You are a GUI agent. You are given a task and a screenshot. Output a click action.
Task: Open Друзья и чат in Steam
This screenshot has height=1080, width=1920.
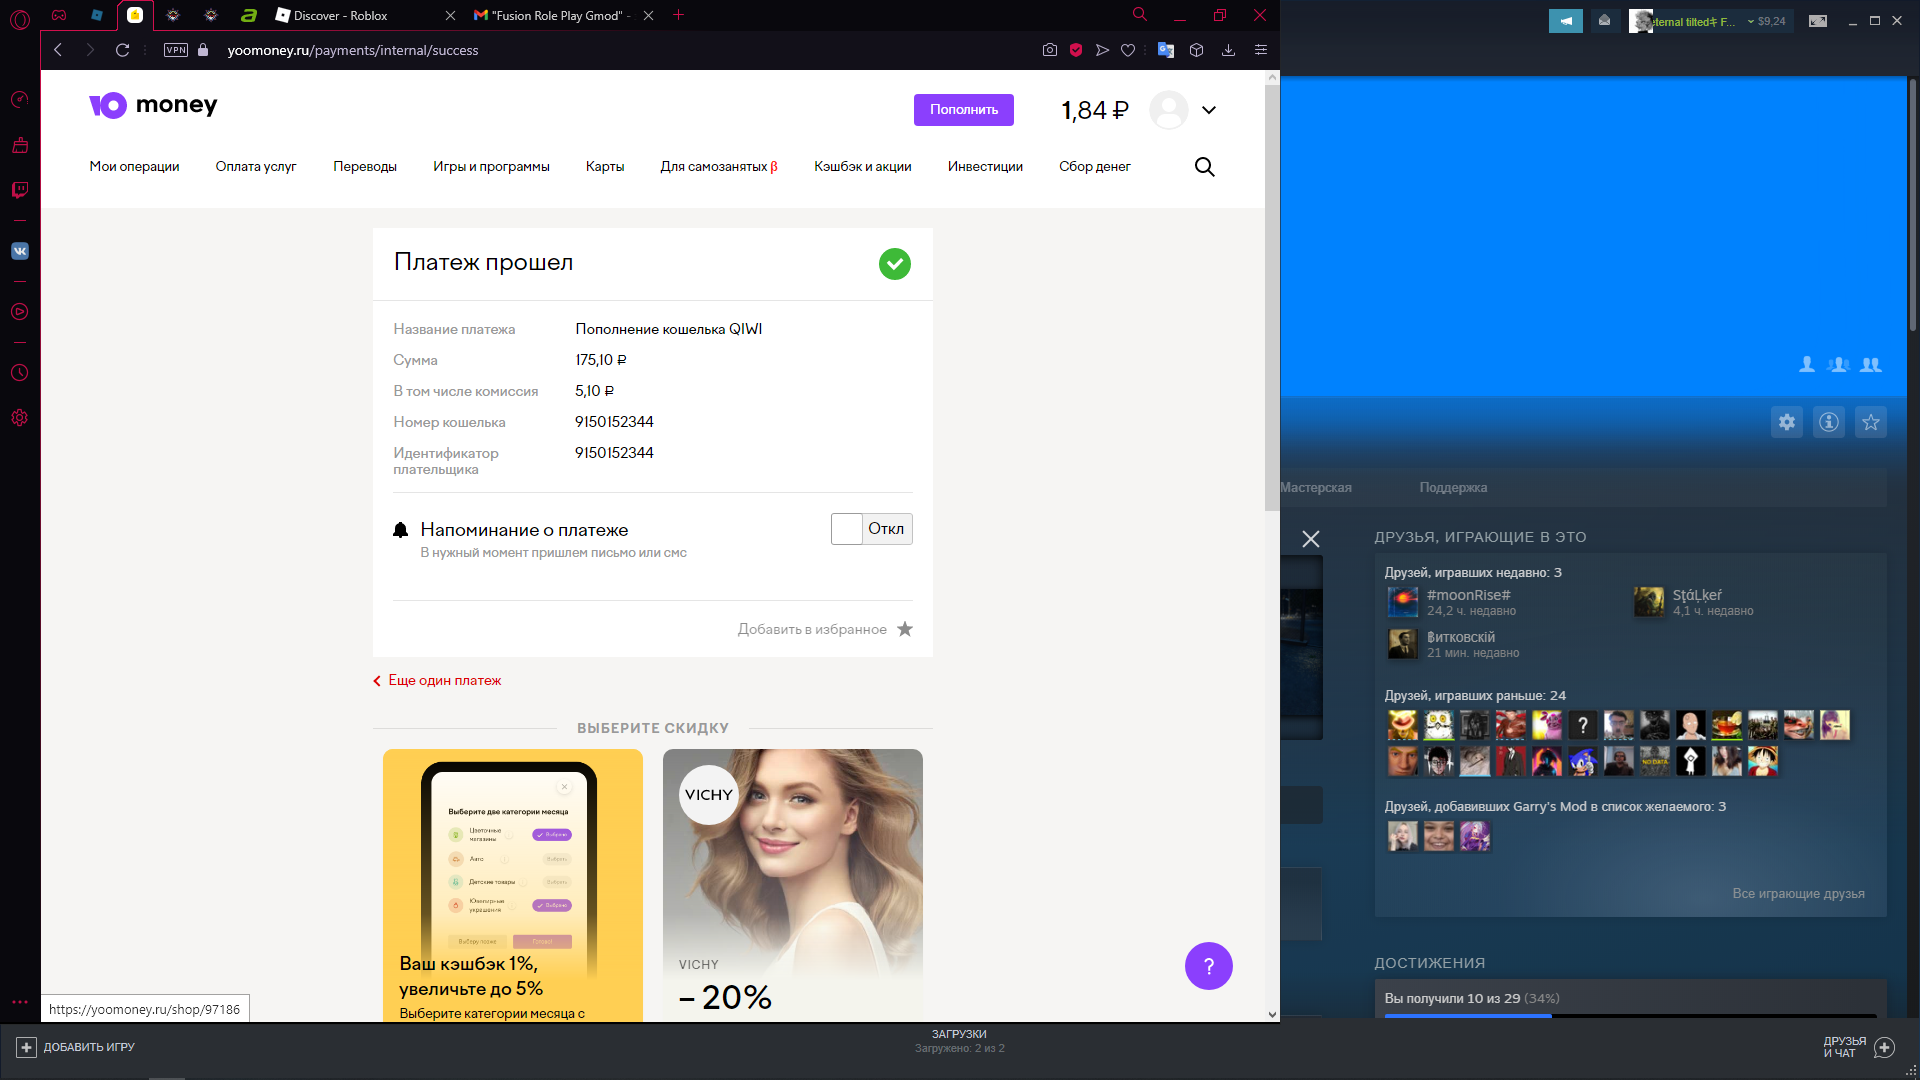click(x=1858, y=1047)
